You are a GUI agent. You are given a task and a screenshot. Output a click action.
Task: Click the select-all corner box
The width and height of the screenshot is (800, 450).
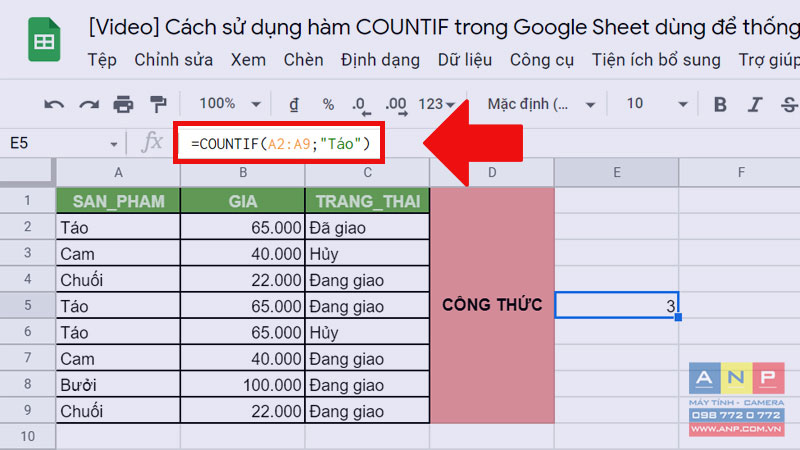click(x=27, y=172)
